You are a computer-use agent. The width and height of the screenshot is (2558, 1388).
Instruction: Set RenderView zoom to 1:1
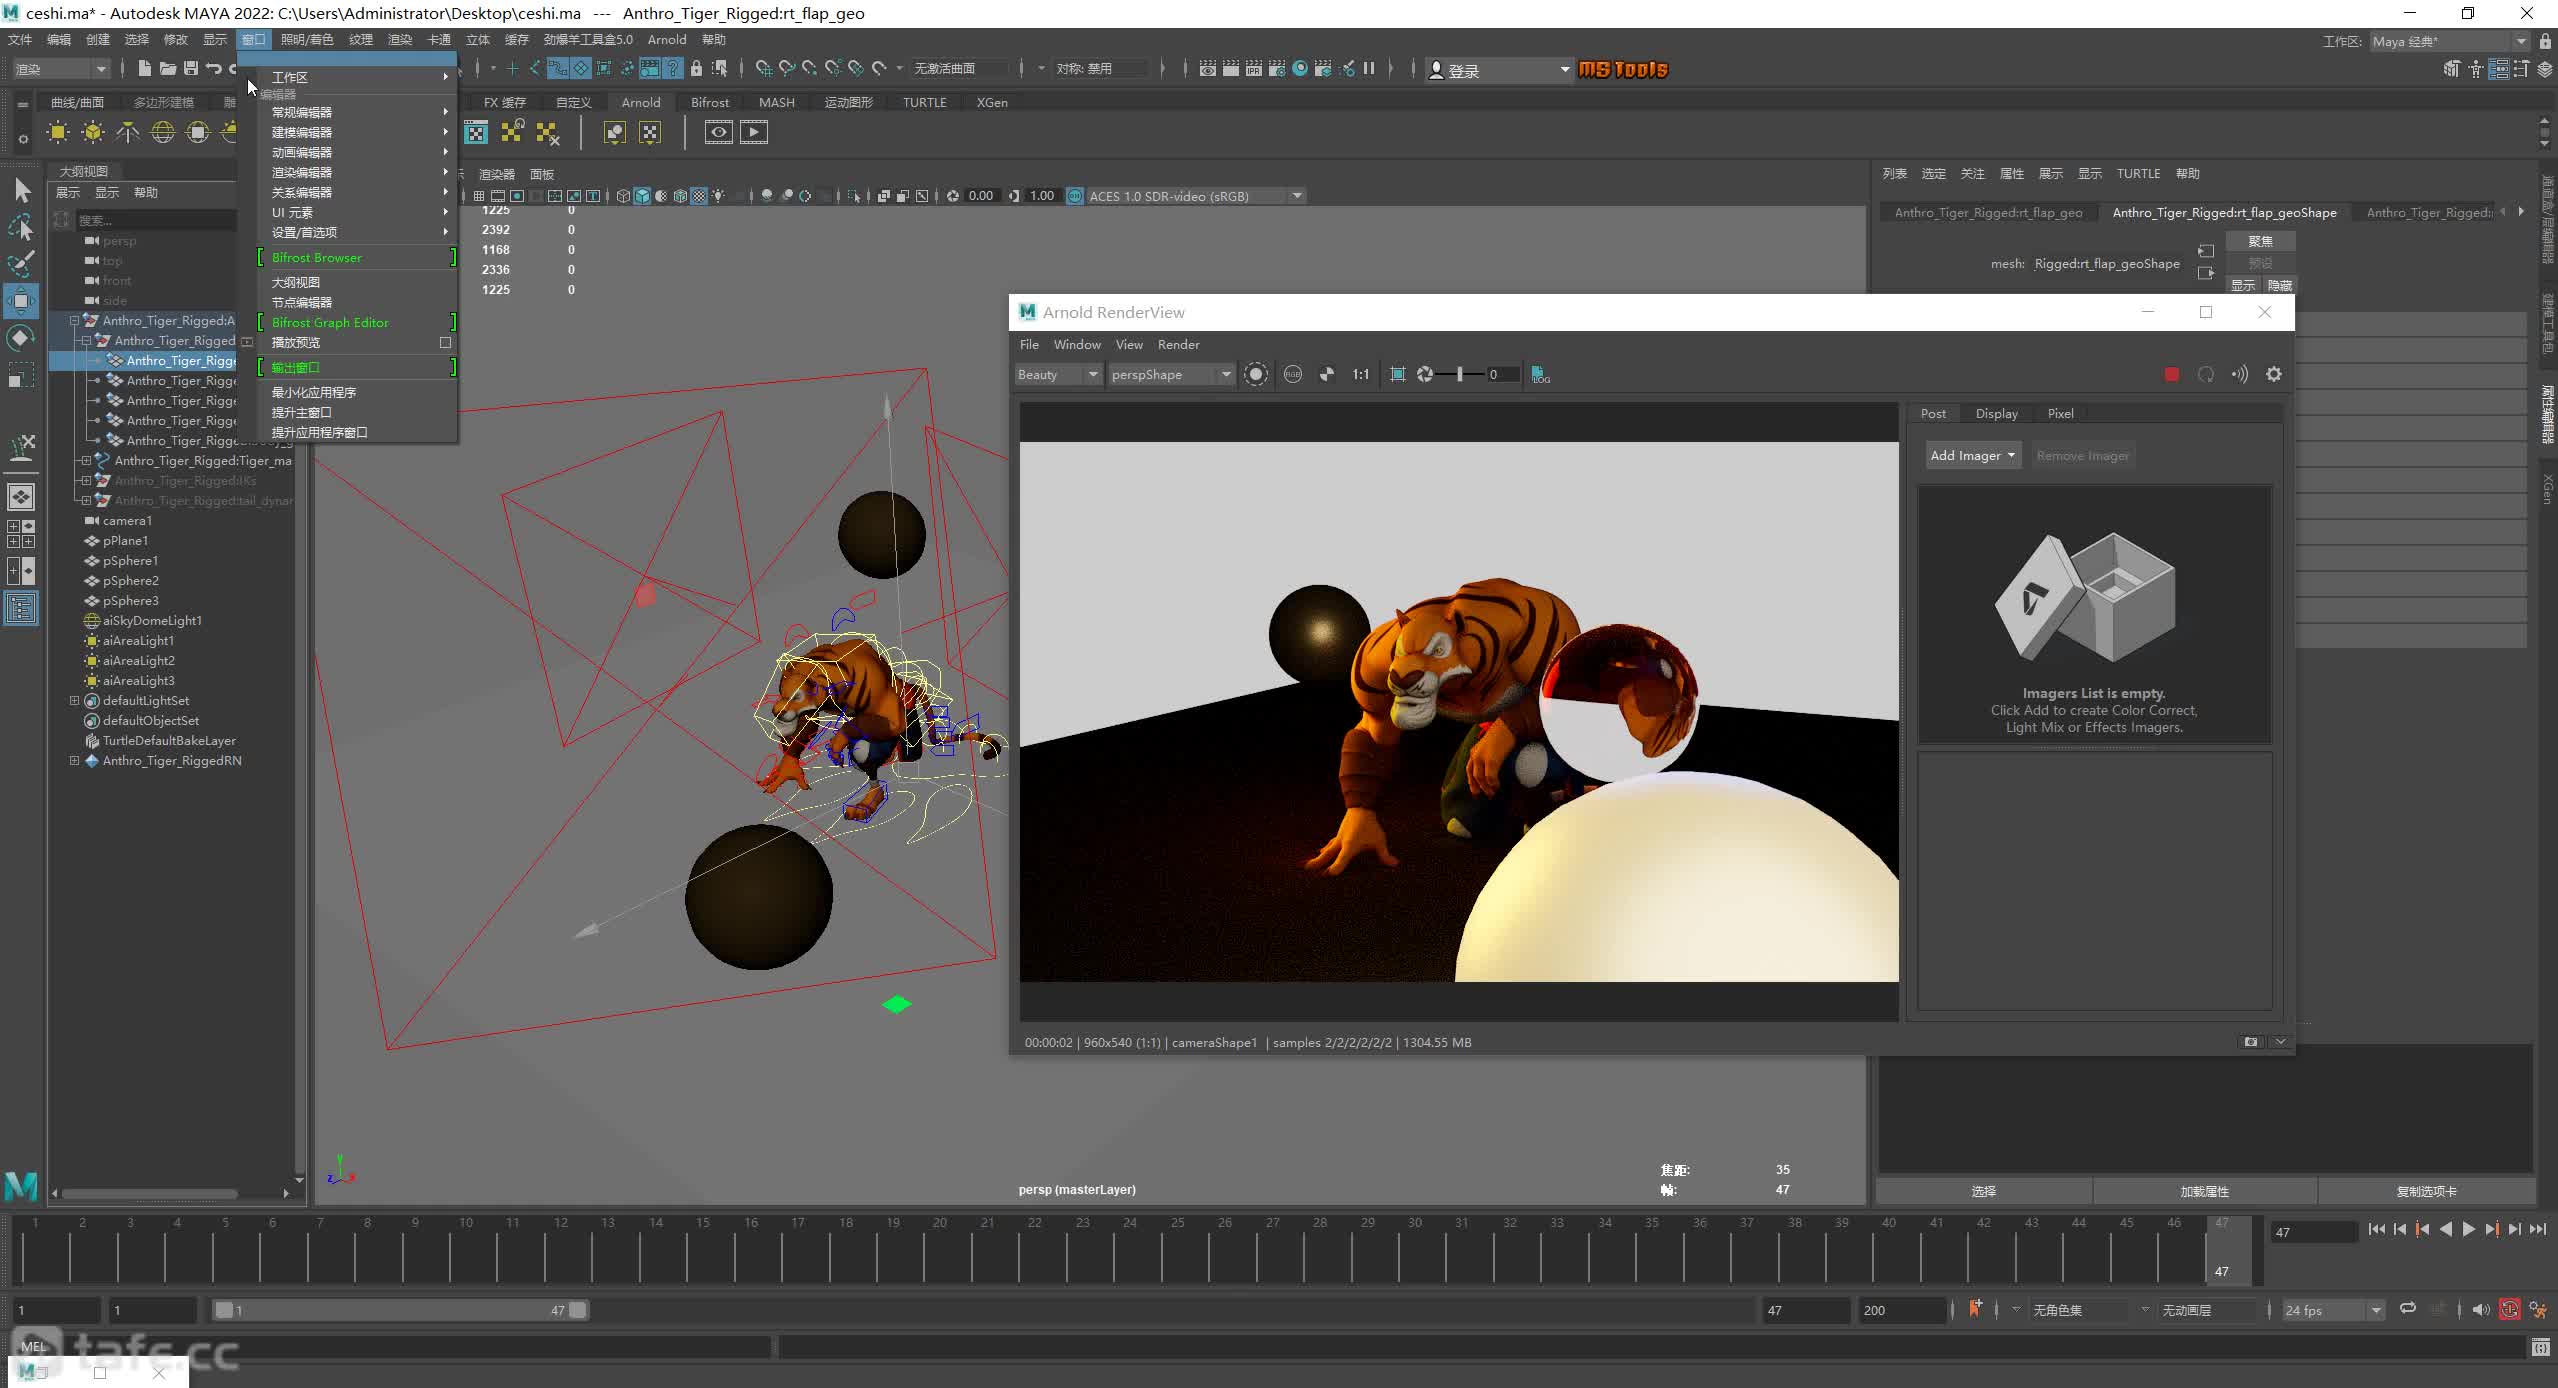(x=1361, y=374)
